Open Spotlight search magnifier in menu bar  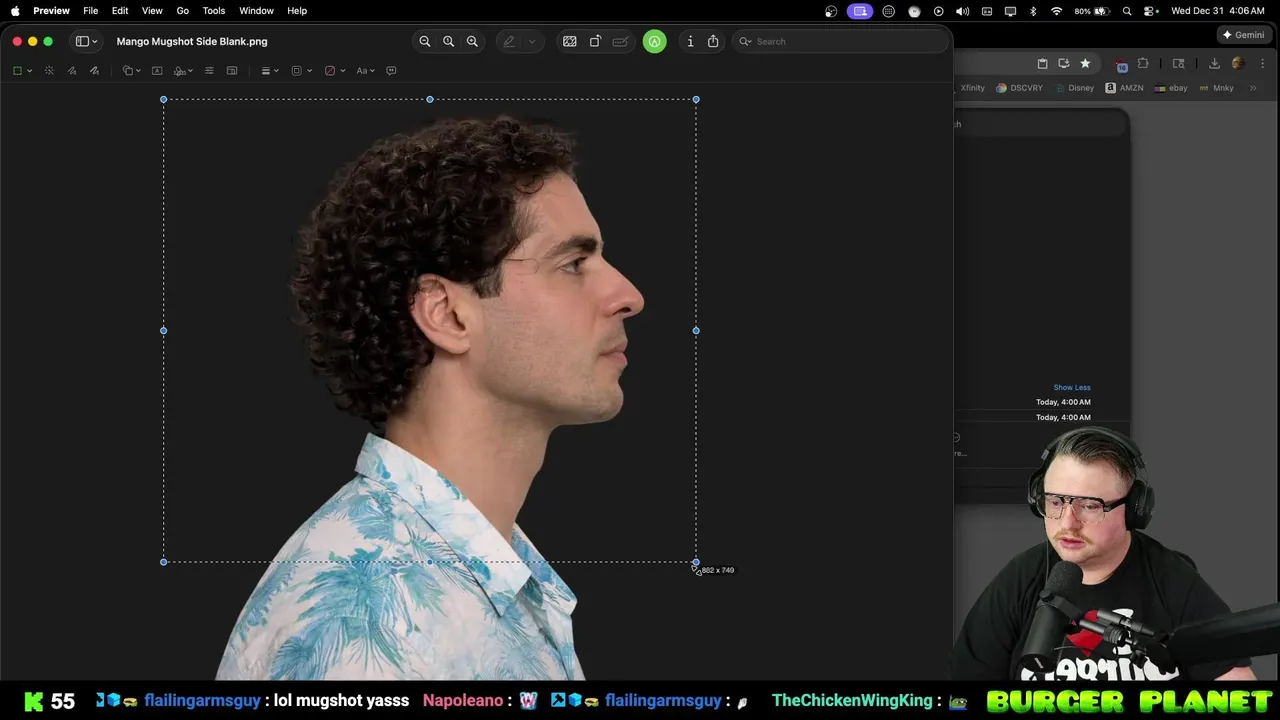(x=1128, y=11)
